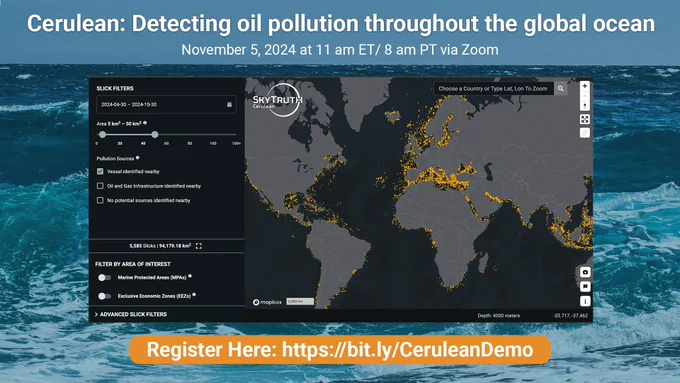Expand Advanced Slick Filters section
This screenshot has height=383, width=680.
pyautogui.click(x=131, y=314)
